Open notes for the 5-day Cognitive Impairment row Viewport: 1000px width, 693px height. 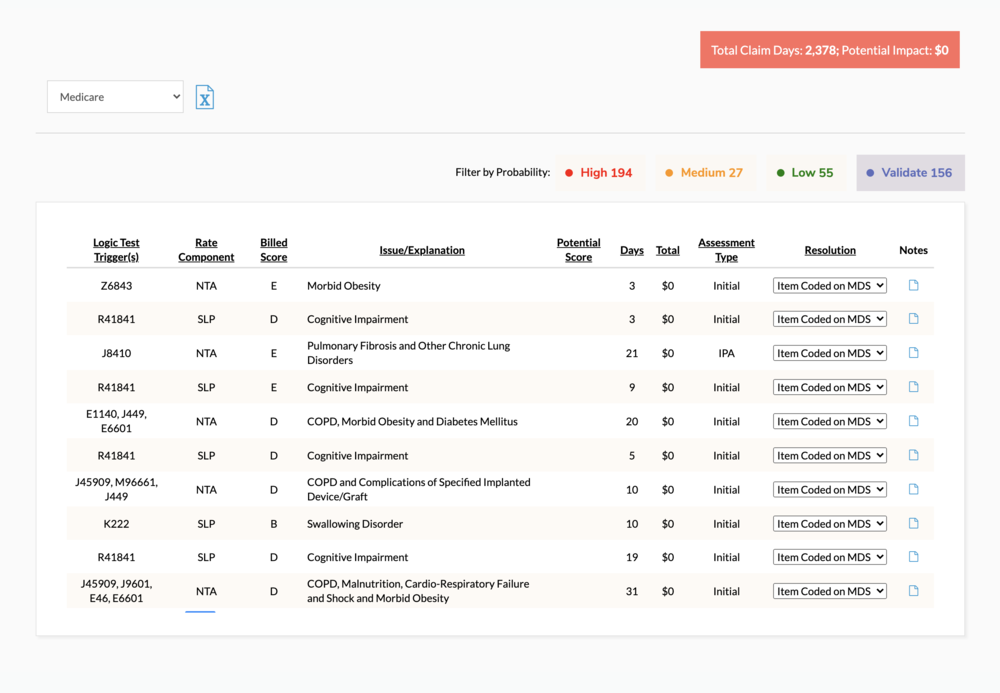(913, 455)
